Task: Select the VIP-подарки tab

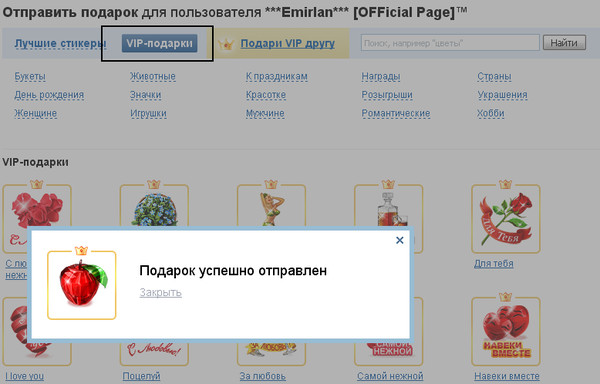Action: pyautogui.click(x=160, y=43)
